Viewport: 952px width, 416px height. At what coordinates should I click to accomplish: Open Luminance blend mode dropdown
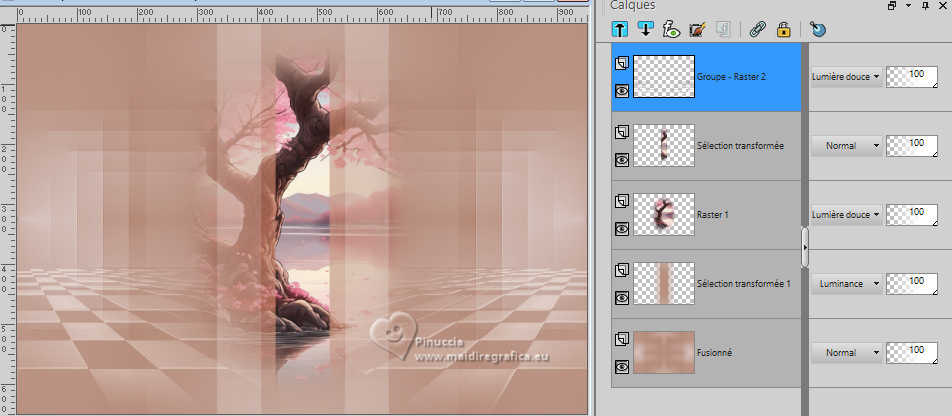click(x=846, y=284)
